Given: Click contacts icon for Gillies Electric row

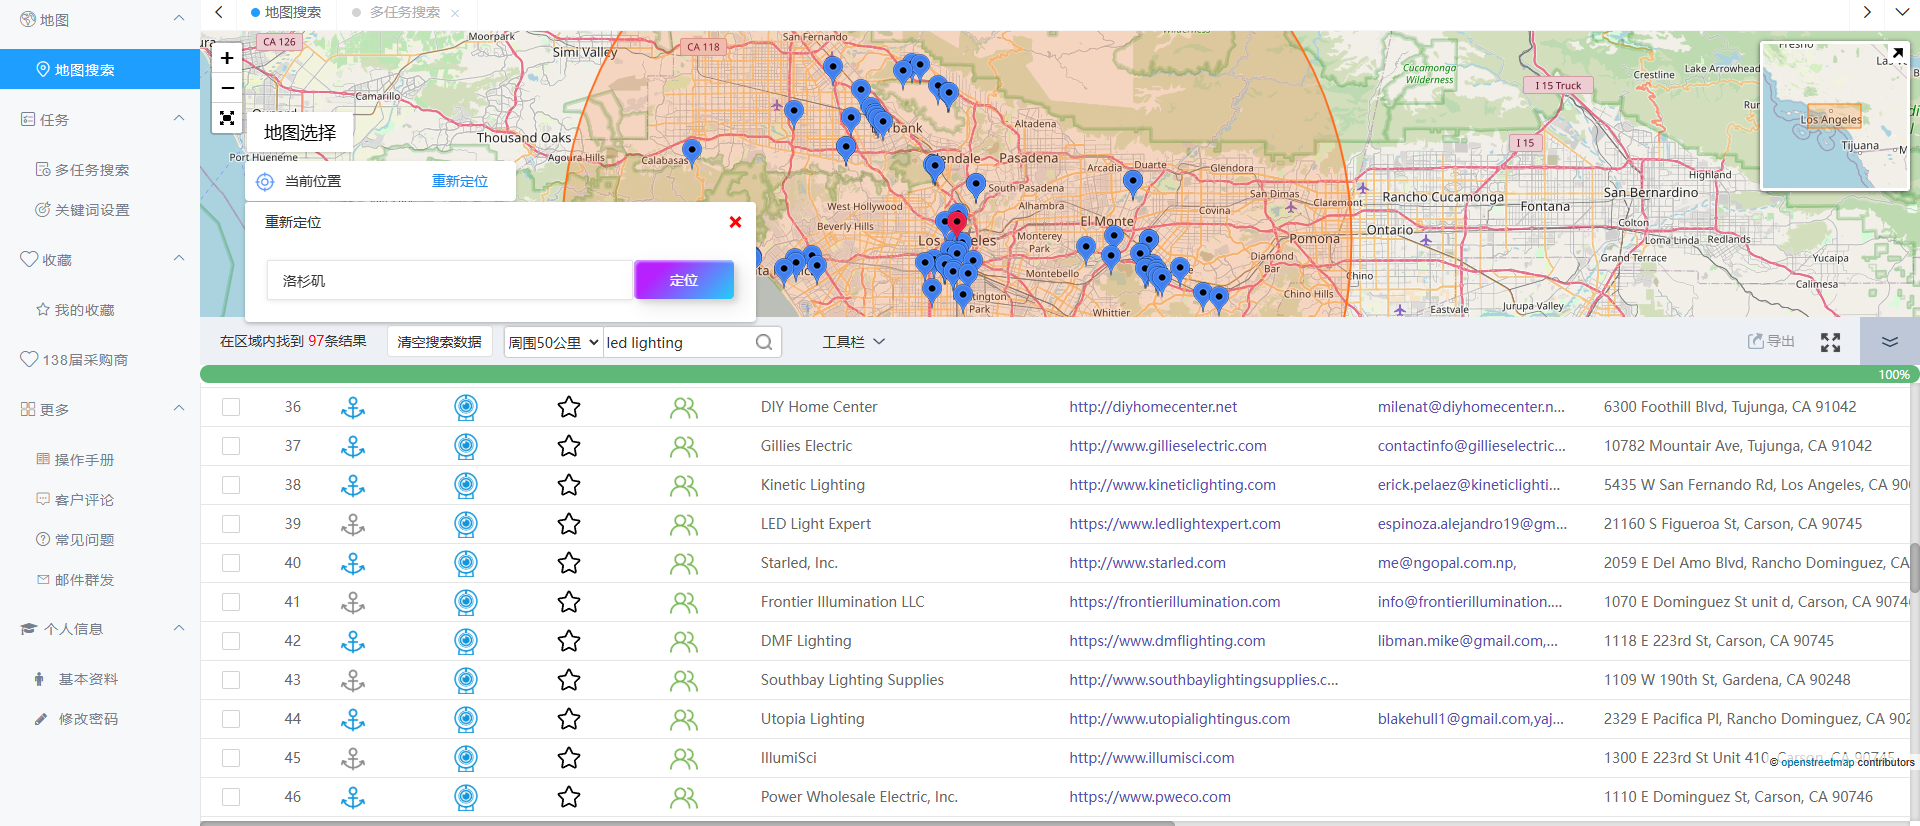Looking at the screenshot, I should (684, 446).
